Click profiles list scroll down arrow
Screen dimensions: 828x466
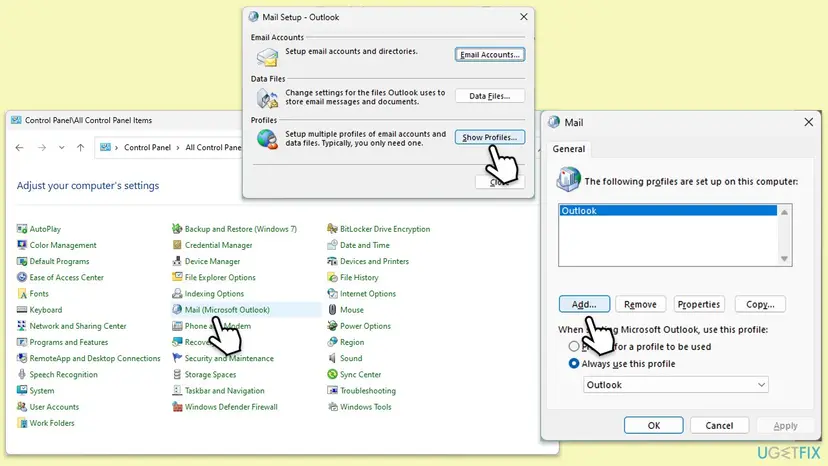click(784, 258)
